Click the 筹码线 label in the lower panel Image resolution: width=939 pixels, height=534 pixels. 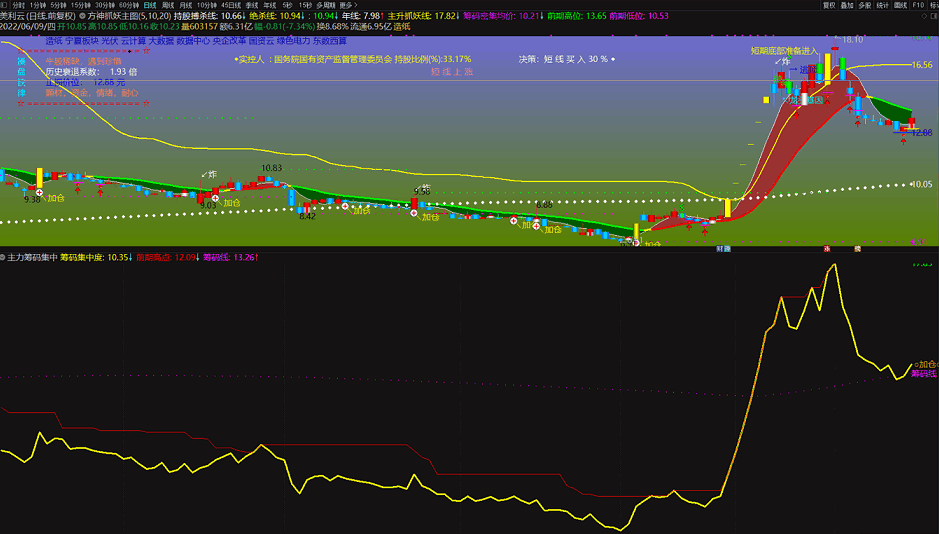[x=923, y=374]
